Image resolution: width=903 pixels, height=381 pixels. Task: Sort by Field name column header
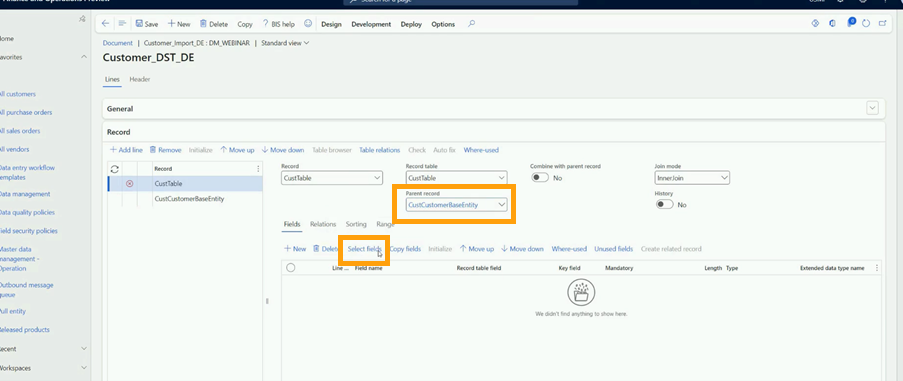(369, 268)
